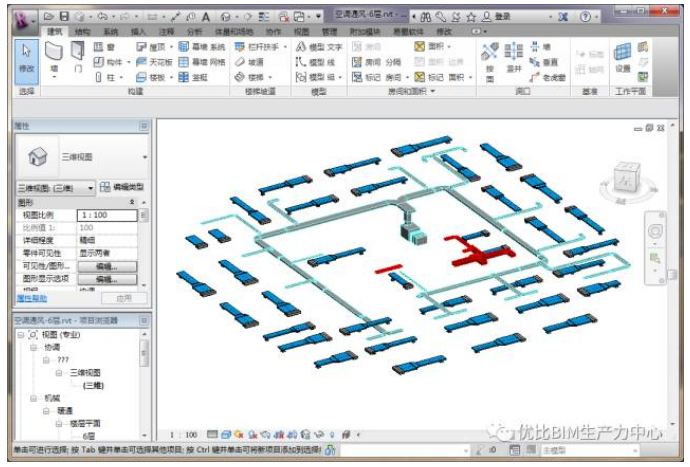Click the Door (门) tool icon
690x467 pixels.
tap(78, 56)
